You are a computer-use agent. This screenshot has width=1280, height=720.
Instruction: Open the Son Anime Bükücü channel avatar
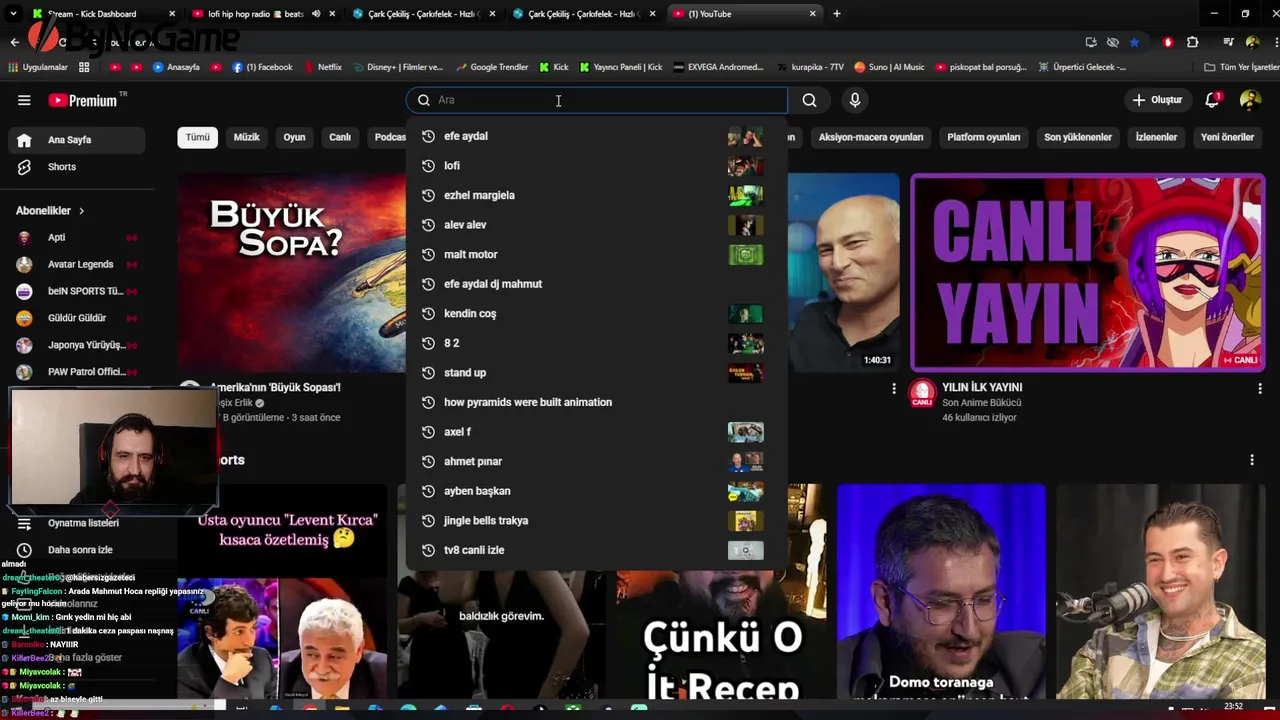click(x=922, y=393)
